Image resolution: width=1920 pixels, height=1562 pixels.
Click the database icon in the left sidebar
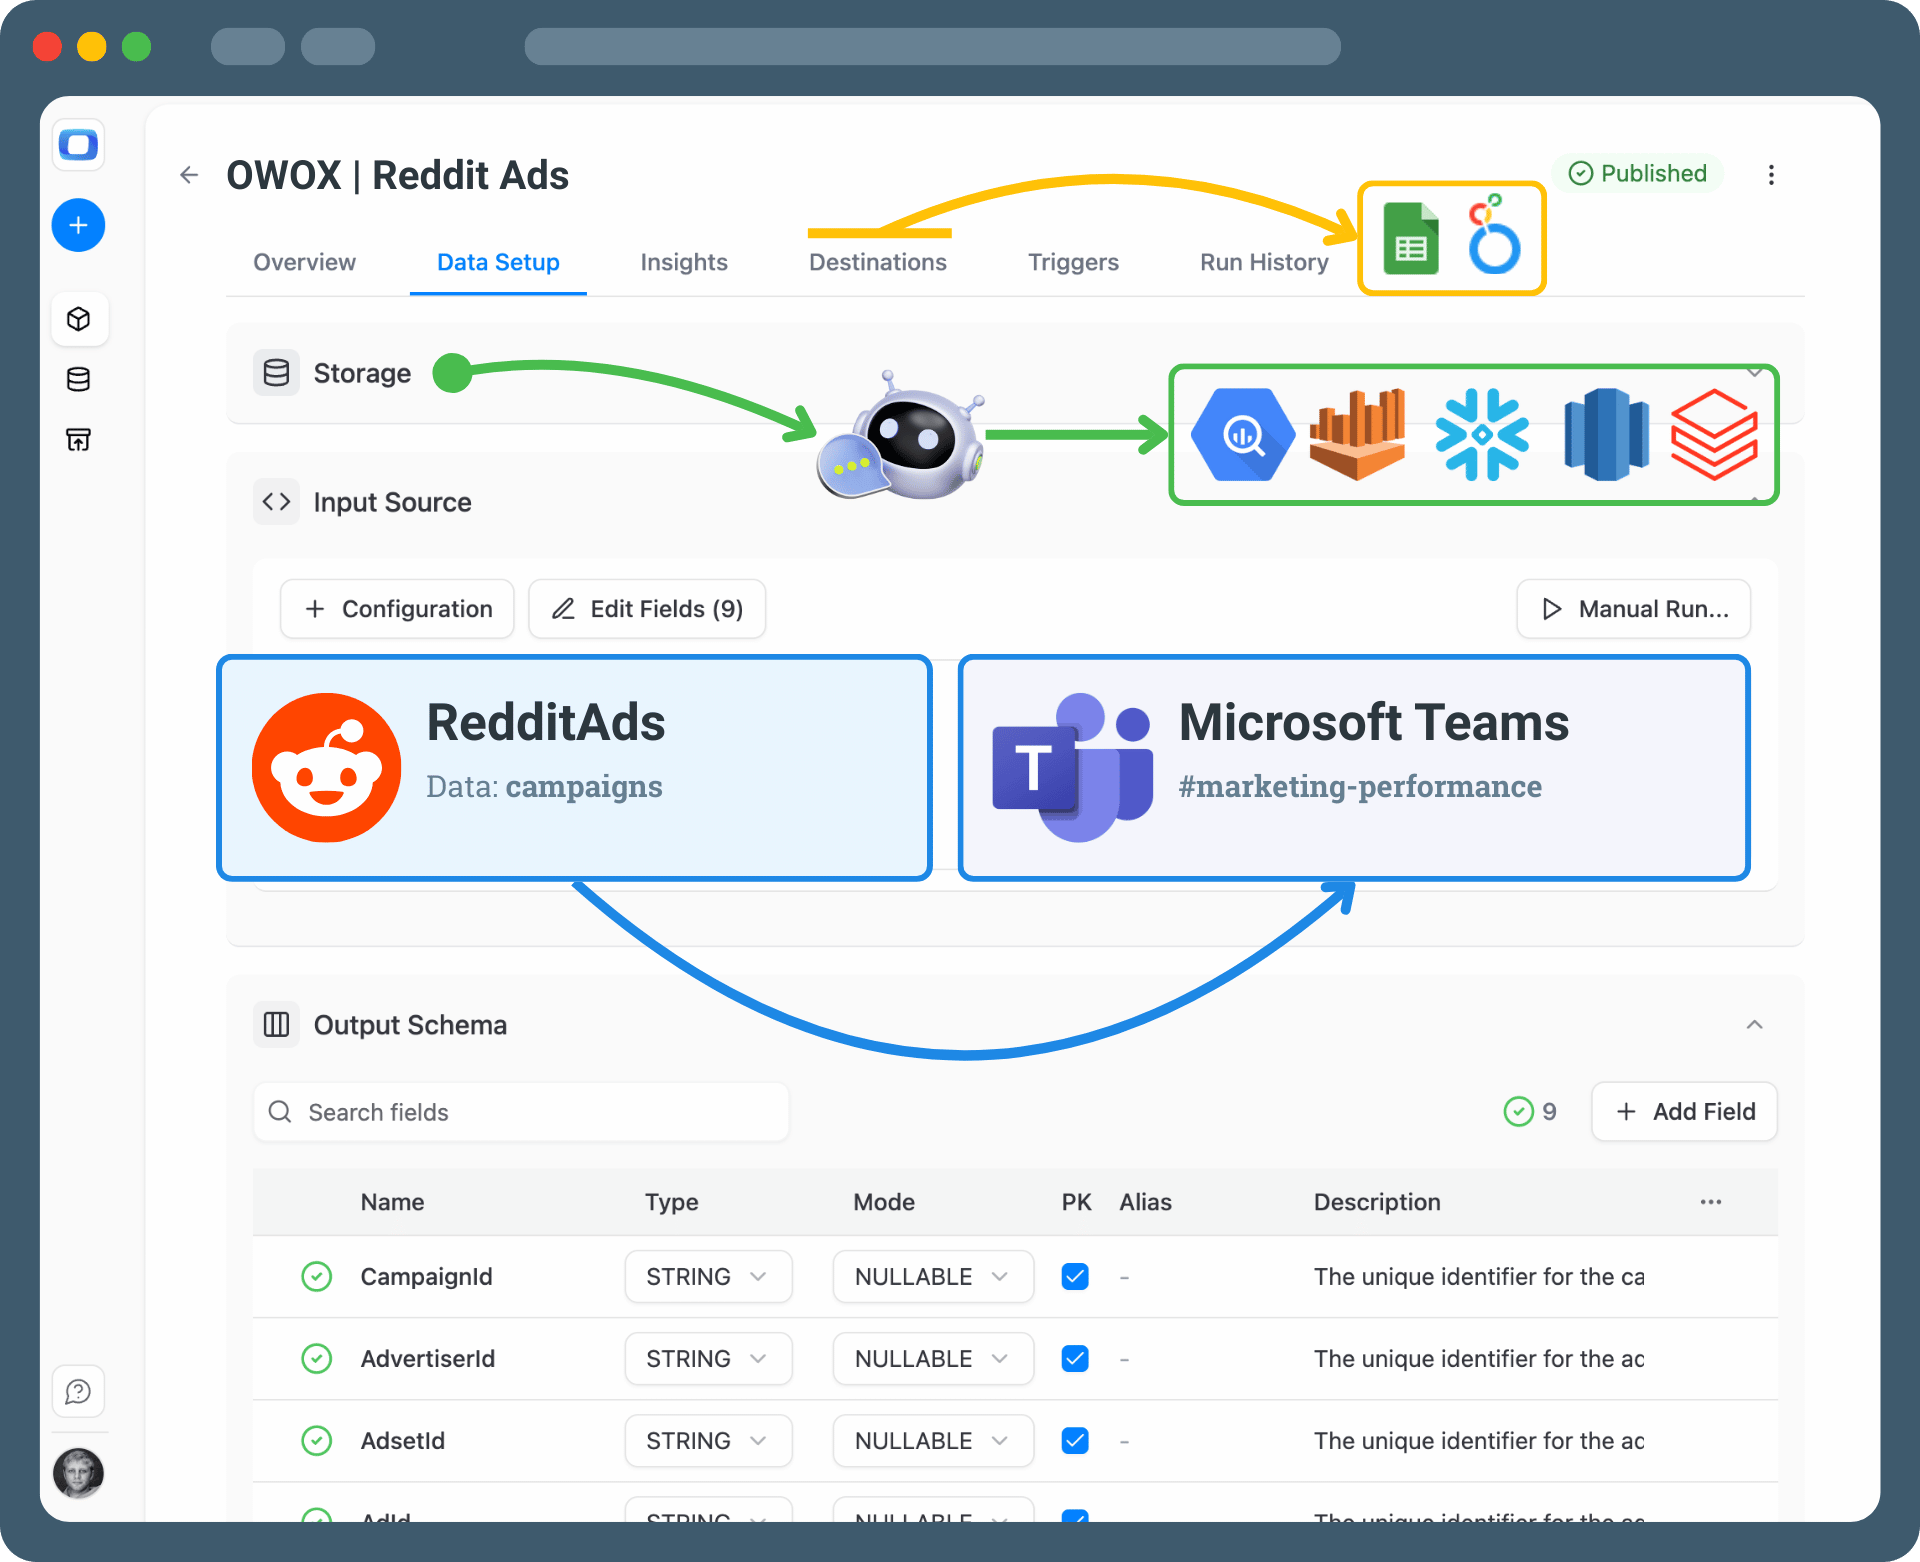78,379
